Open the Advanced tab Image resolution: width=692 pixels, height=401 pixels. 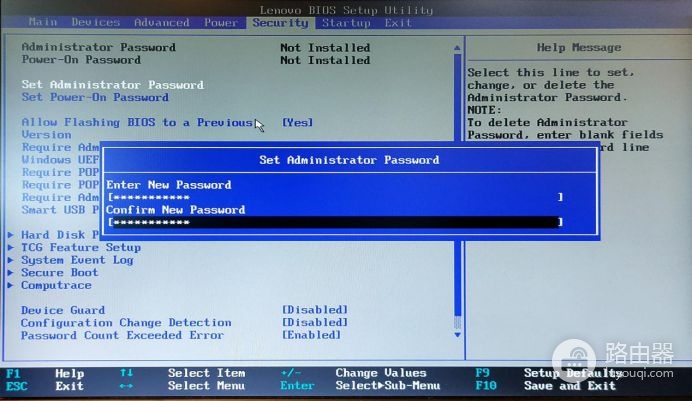[162, 23]
